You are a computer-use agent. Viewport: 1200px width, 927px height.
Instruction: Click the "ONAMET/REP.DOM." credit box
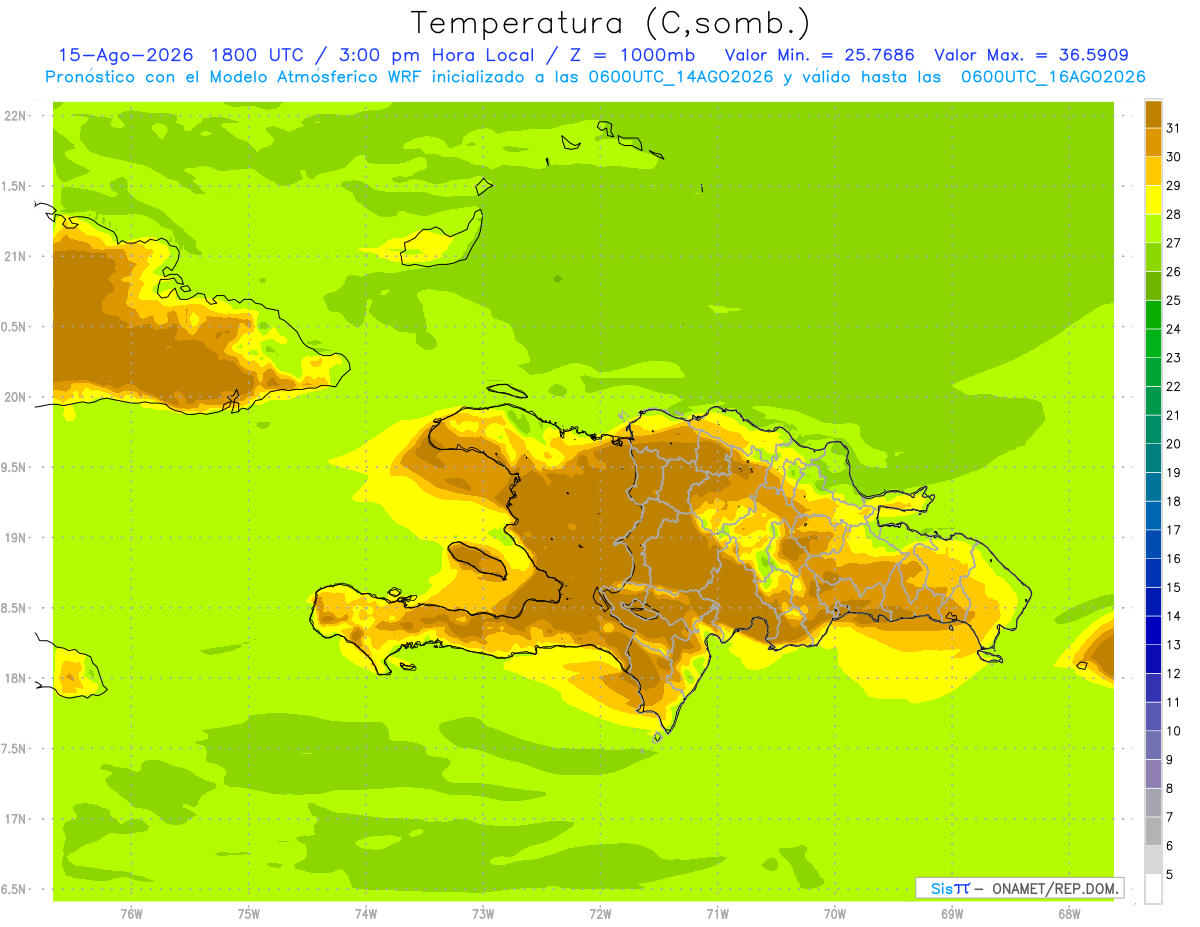coord(1019,888)
